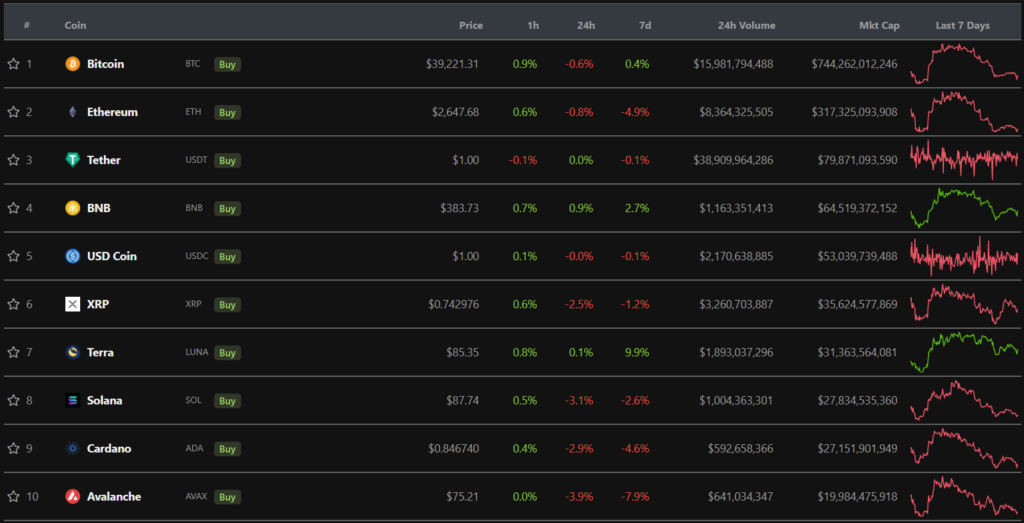Click the Bitcoin coin logo icon

[x=72, y=64]
